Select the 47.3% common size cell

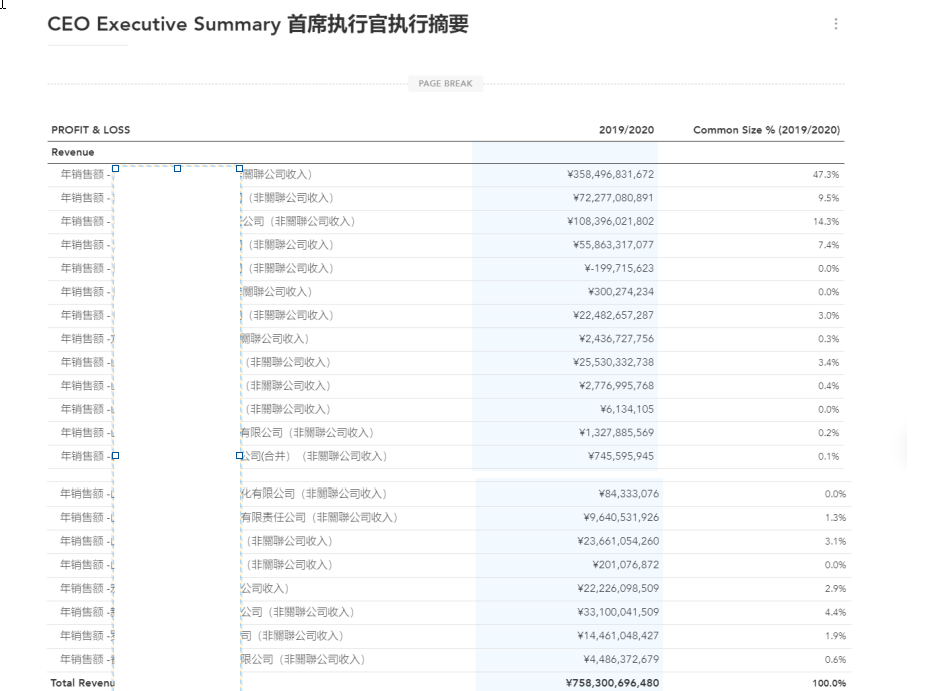click(826, 175)
